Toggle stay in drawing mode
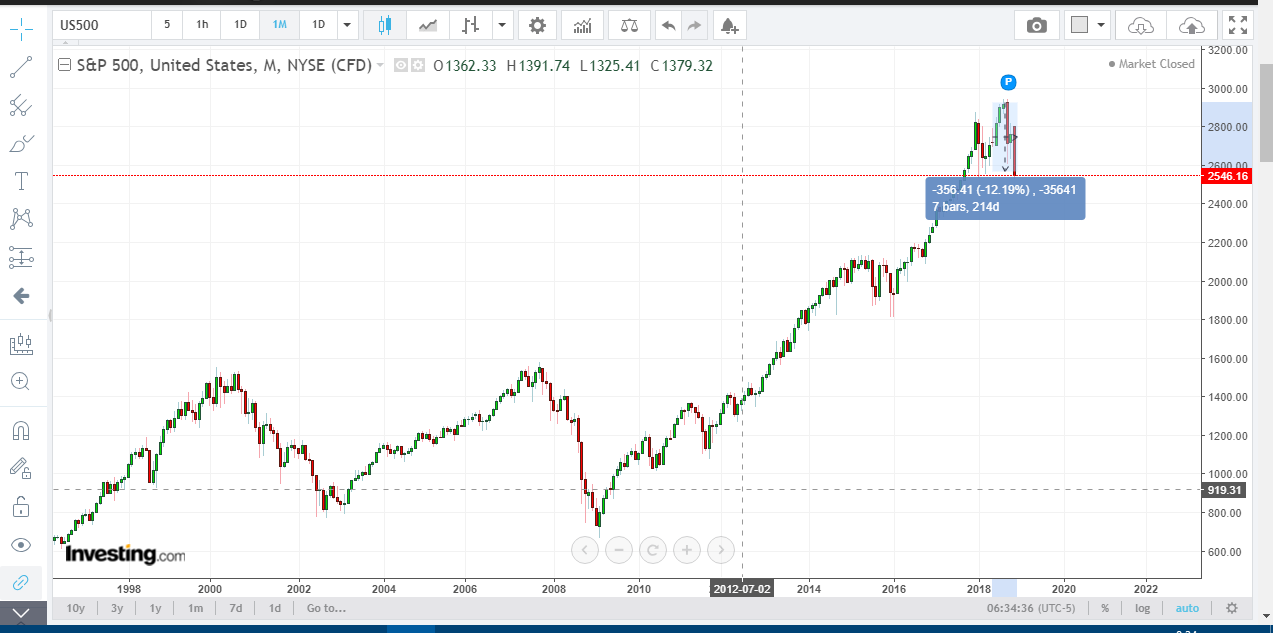This screenshot has height=634, width=1273. 21,468
